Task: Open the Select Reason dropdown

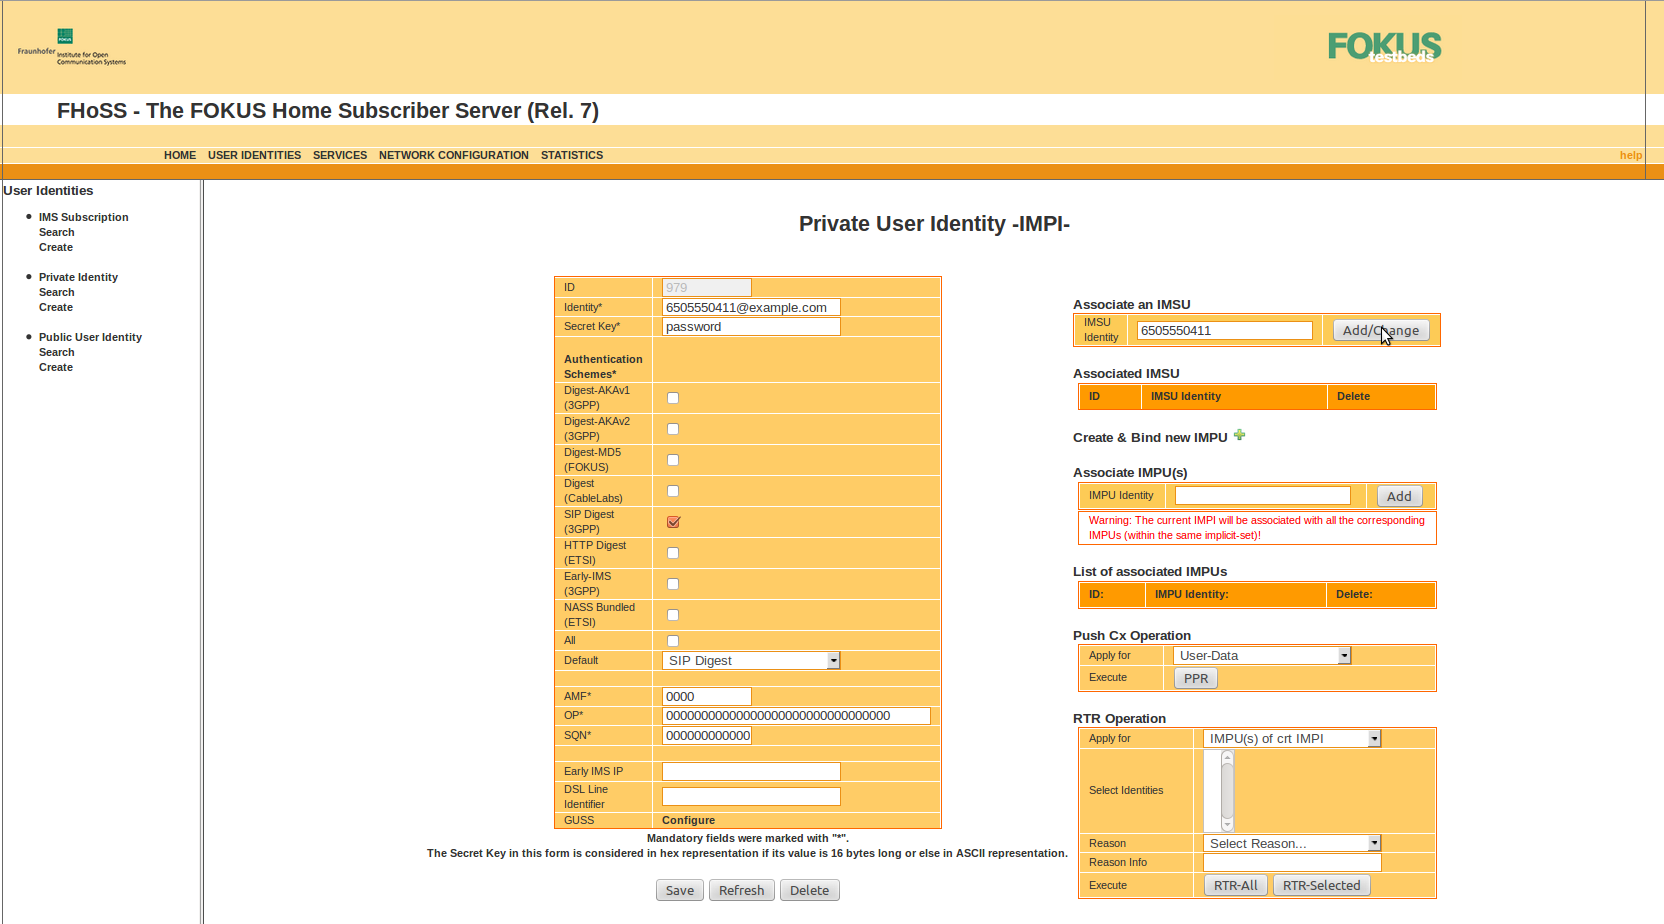Action: pyautogui.click(x=1292, y=844)
